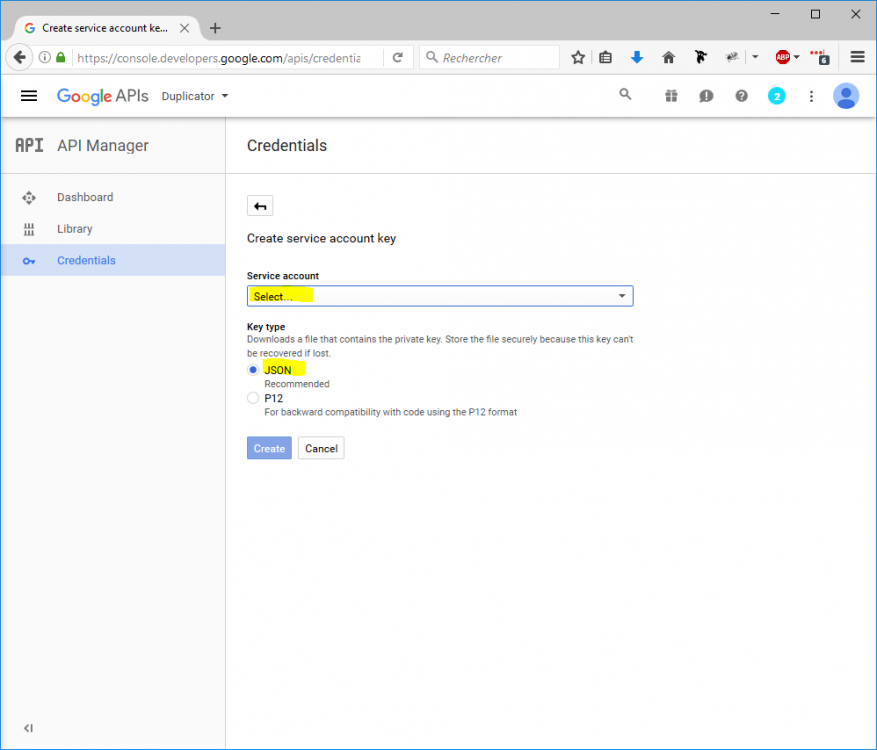Image resolution: width=877 pixels, height=750 pixels.
Task: Click the back arrow above Create service account key
Action: tap(260, 206)
